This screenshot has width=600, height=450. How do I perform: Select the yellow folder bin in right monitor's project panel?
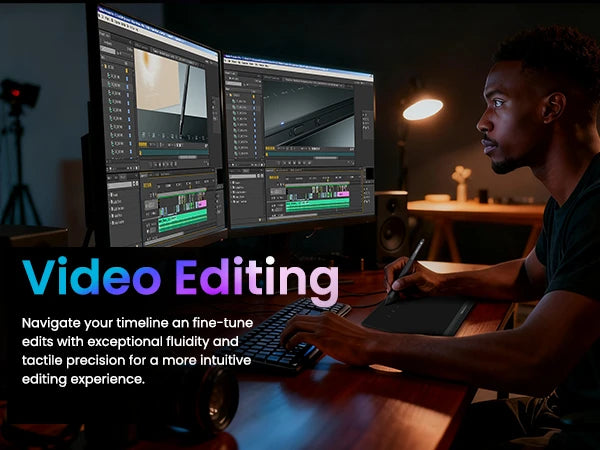point(230,94)
